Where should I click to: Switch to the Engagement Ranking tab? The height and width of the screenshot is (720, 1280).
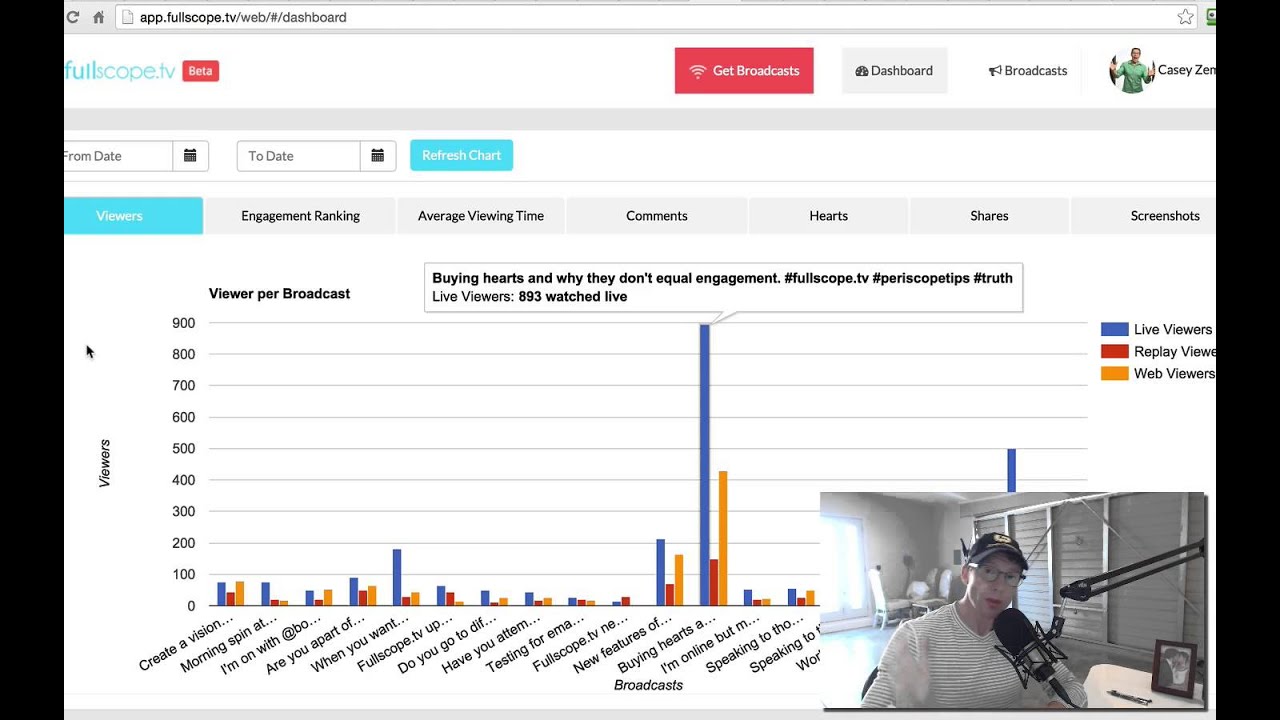[x=300, y=216]
